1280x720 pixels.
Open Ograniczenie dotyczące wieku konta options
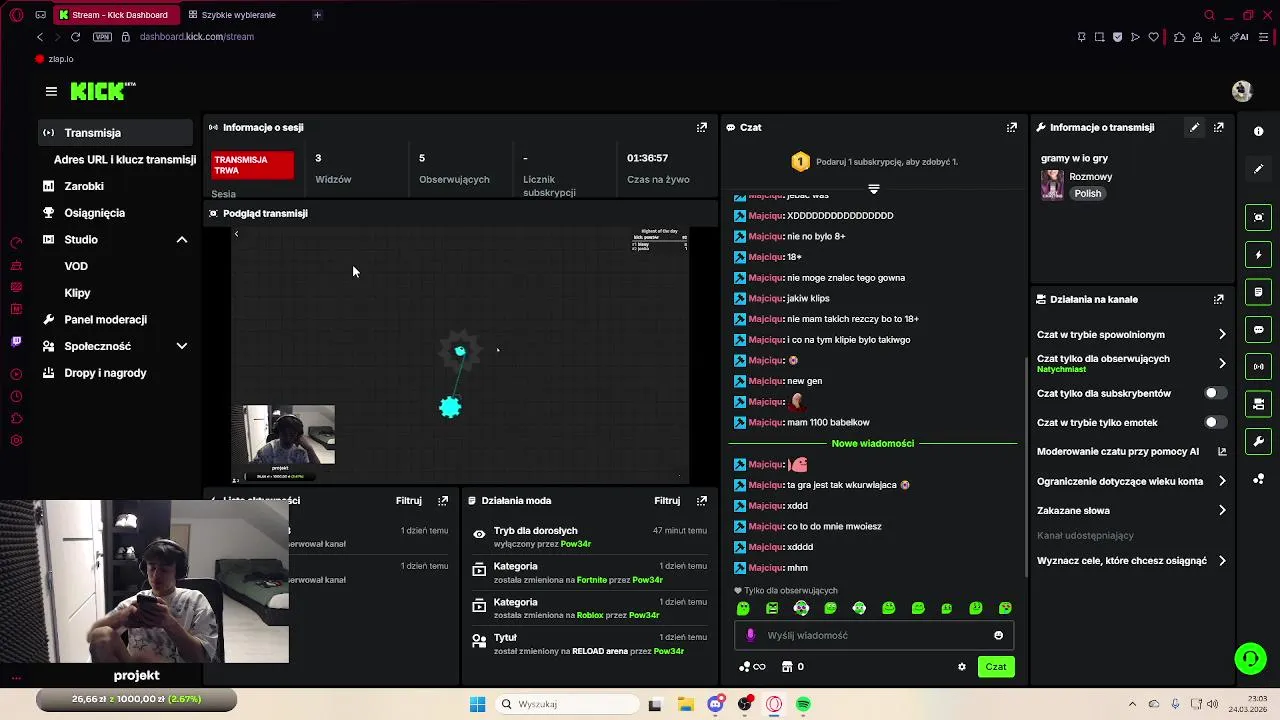(1130, 481)
